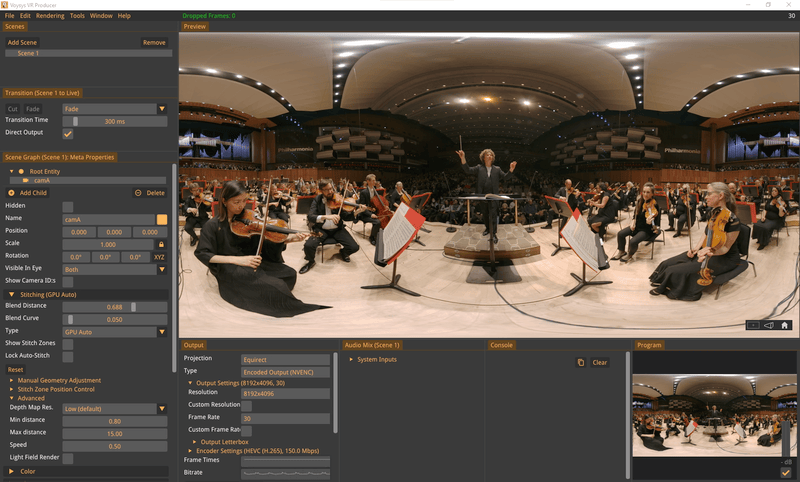Open the Tools menu
The width and height of the screenshot is (800, 482).
(77, 16)
